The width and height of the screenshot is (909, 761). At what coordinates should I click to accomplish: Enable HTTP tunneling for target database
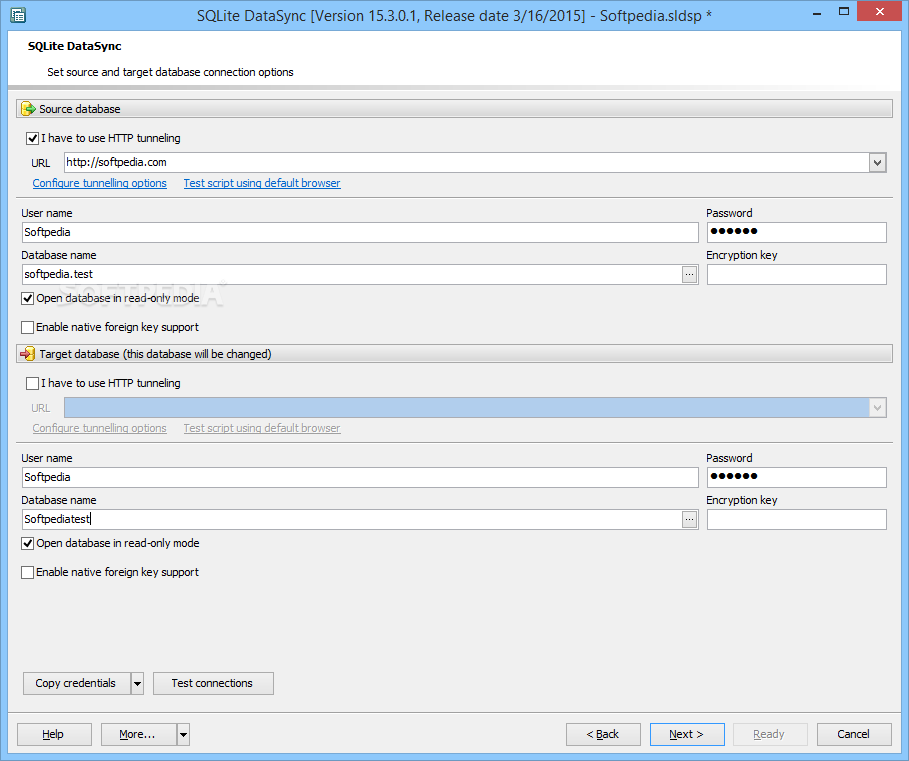(x=33, y=383)
